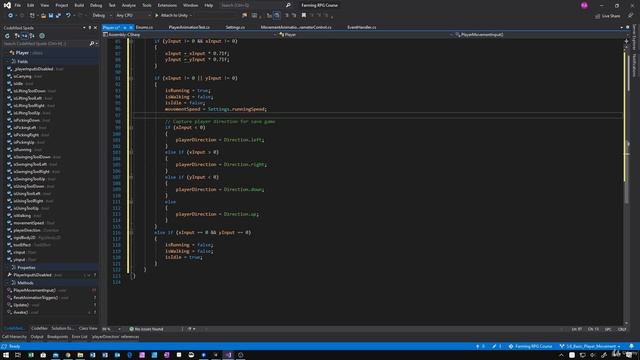Open the File menu

coord(18,5)
